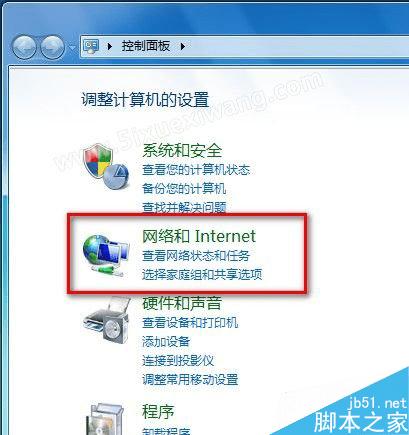
Task: Click the 查看网络状态和任务 link
Action: (x=196, y=256)
